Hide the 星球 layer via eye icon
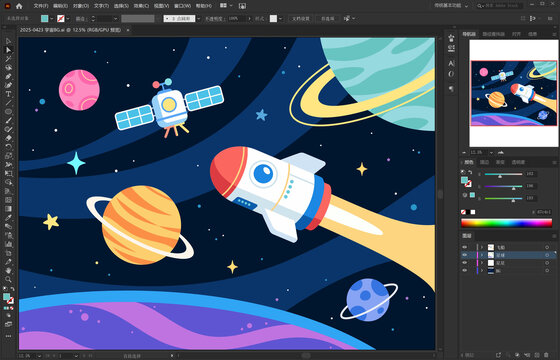The height and width of the screenshot is (360, 560). [465, 255]
